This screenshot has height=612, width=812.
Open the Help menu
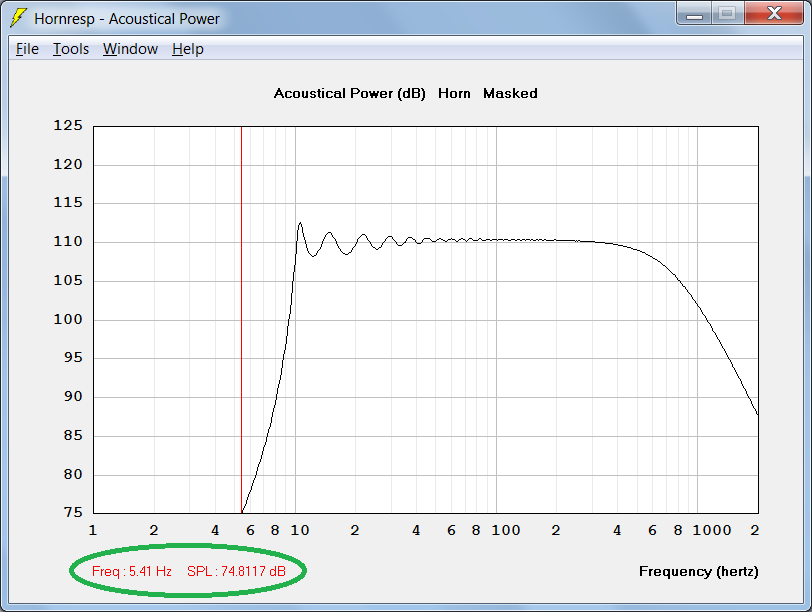188,49
